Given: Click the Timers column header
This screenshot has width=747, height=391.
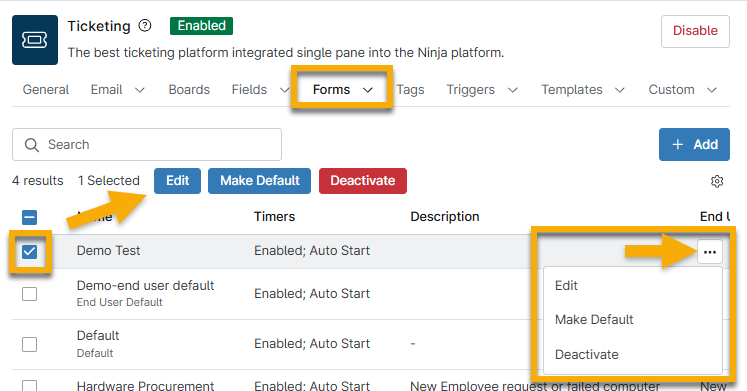Looking at the screenshot, I should pyautogui.click(x=274, y=217).
